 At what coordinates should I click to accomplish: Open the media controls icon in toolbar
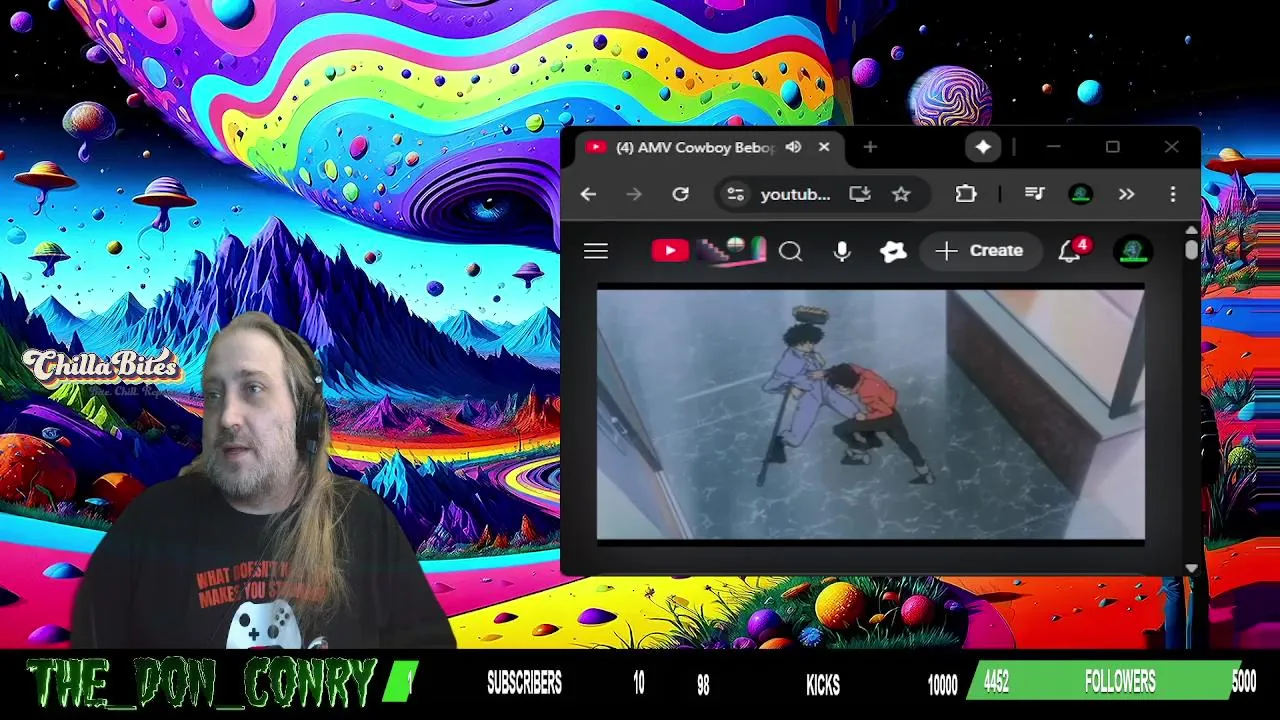1034,194
